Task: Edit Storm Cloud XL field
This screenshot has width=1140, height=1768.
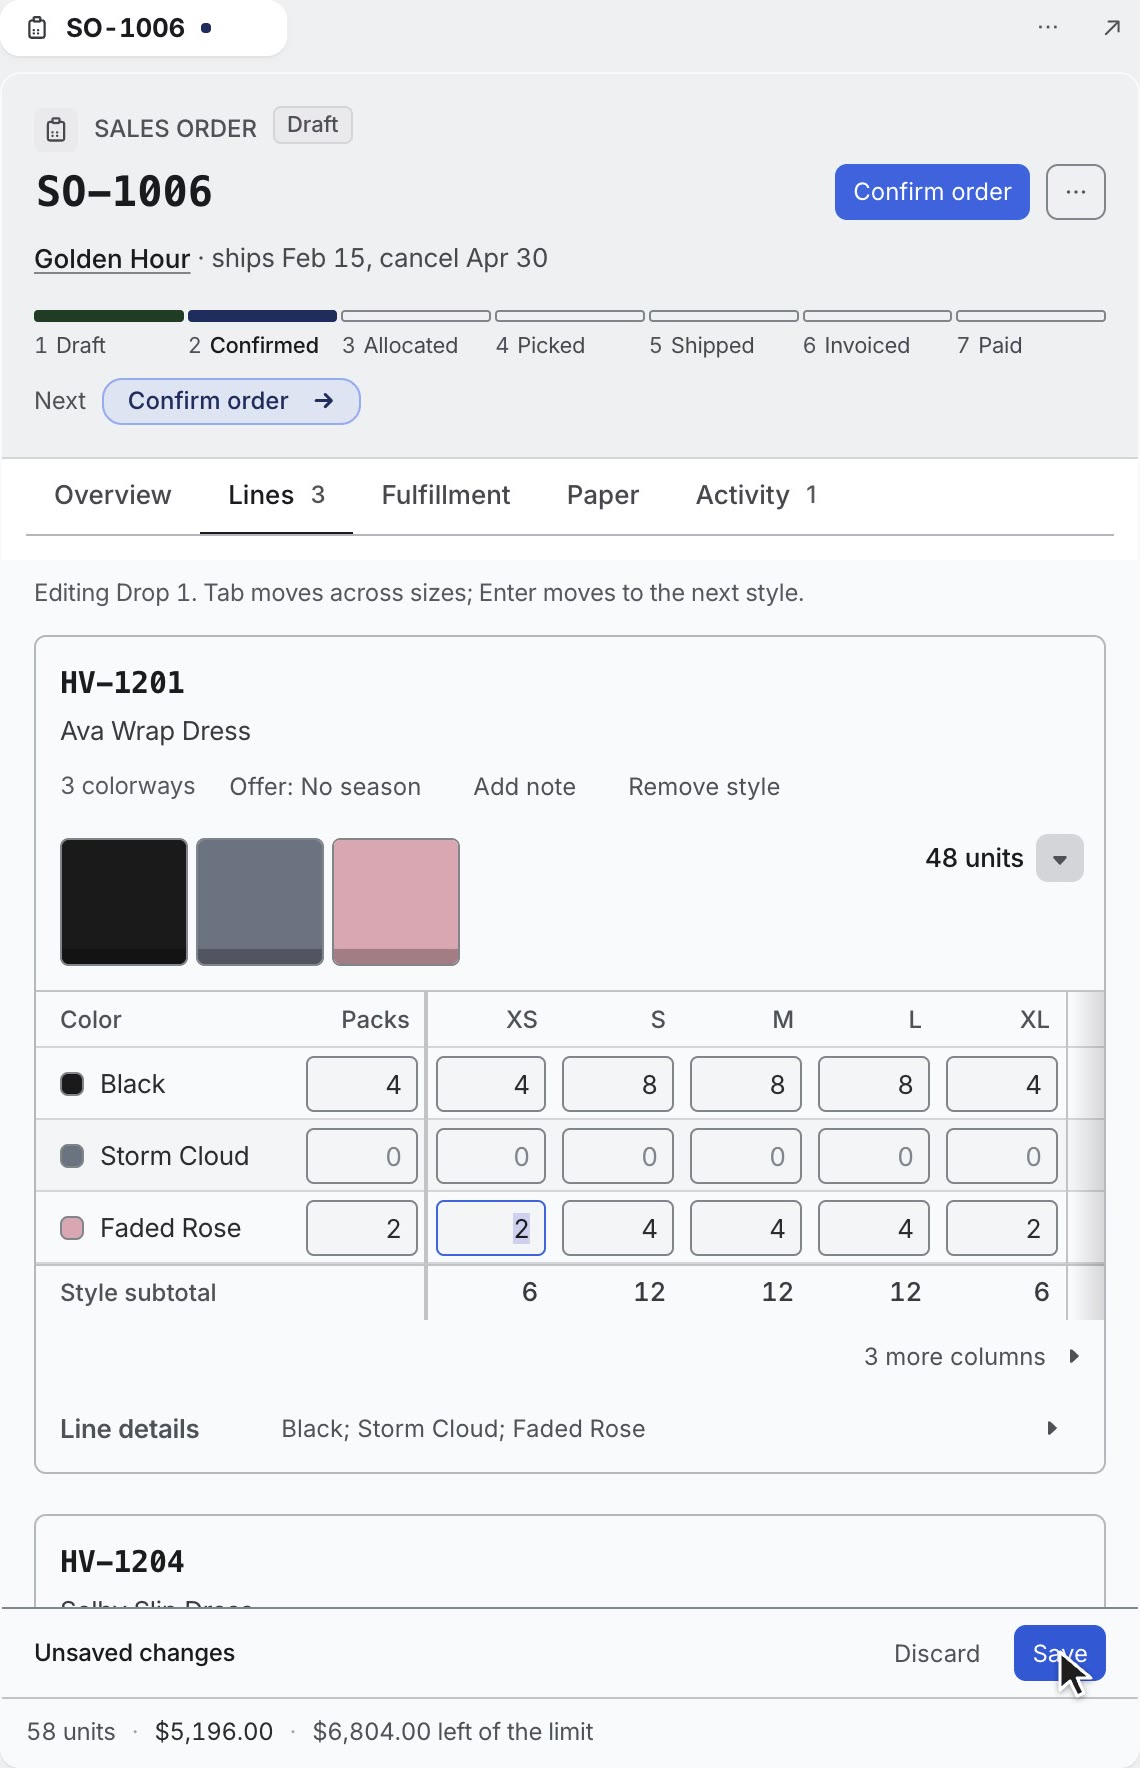Action: (x=1002, y=1156)
